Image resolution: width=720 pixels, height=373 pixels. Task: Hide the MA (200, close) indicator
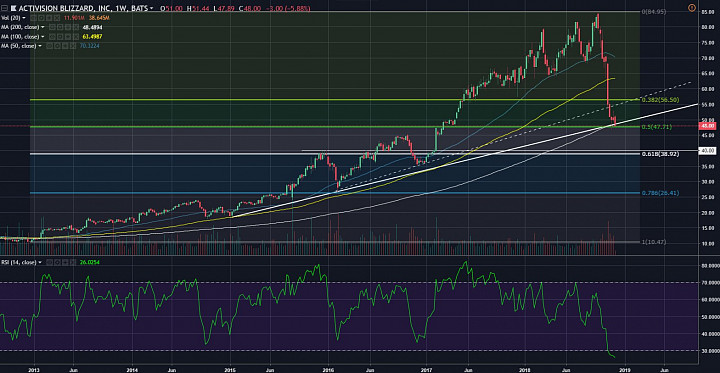click(x=52, y=27)
